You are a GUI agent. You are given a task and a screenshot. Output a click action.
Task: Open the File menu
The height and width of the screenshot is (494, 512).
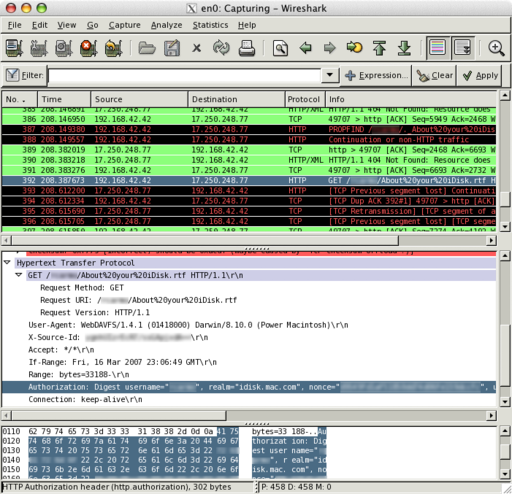pos(15,25)
